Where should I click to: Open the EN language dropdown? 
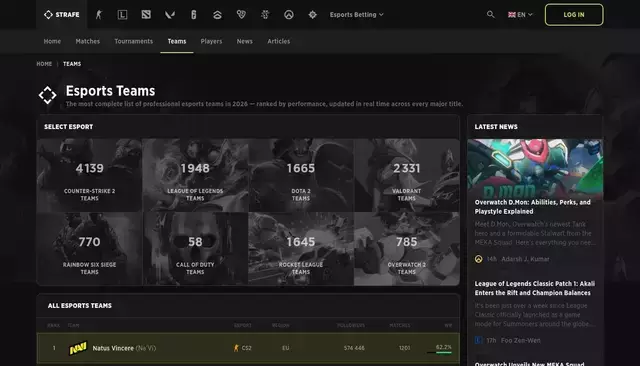point(520,15)
